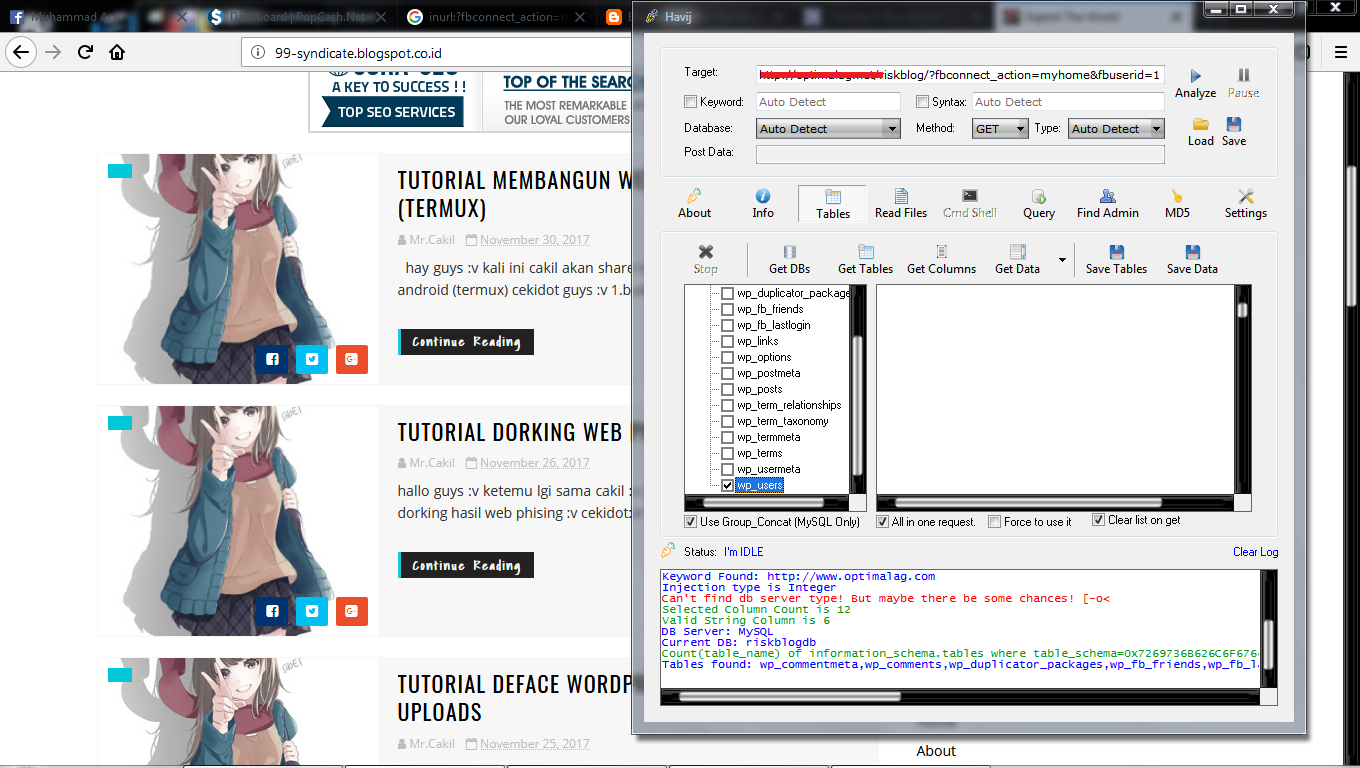Click the Keyword Auto Detect input field
This screenshot has width=1360, height=768.
828,102
